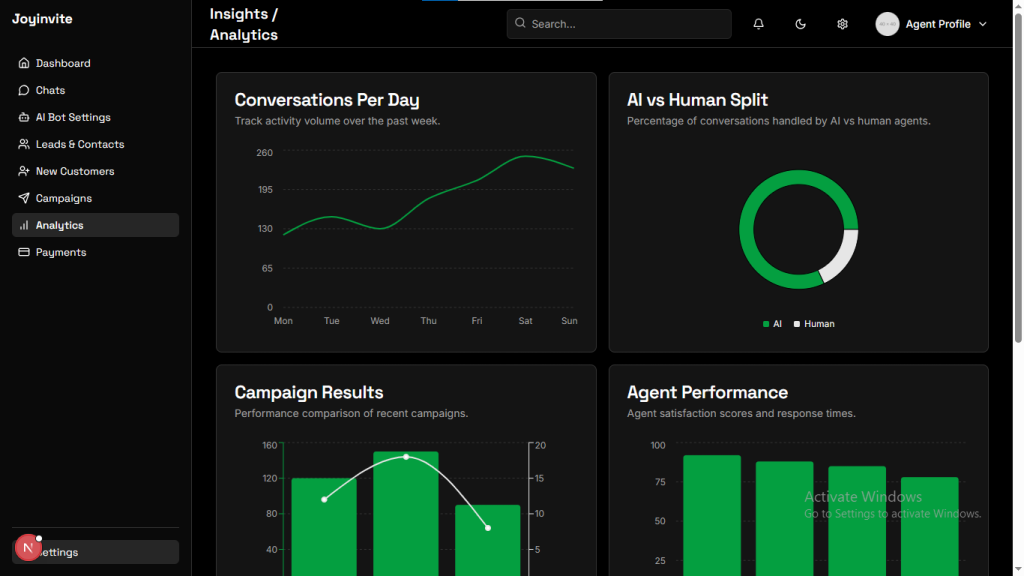Click the Payments card icon
This screenshot has height=576, width=1024.
click(24, 252)
